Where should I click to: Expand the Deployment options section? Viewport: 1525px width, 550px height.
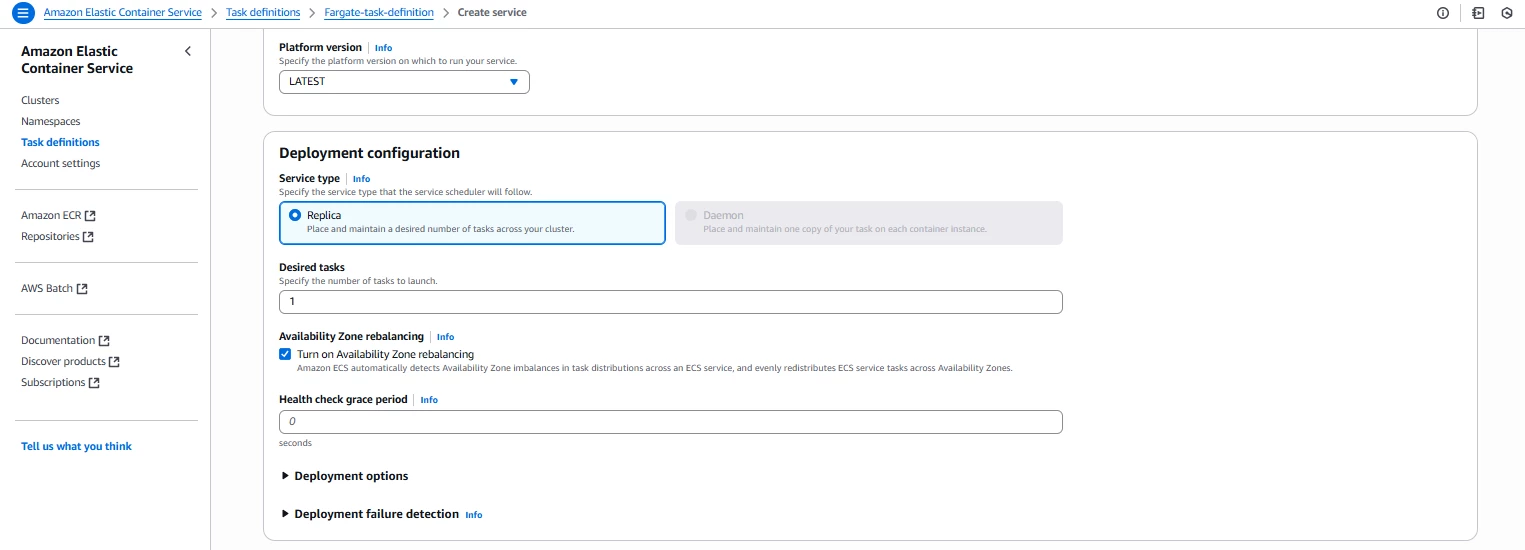pos(344,476)
